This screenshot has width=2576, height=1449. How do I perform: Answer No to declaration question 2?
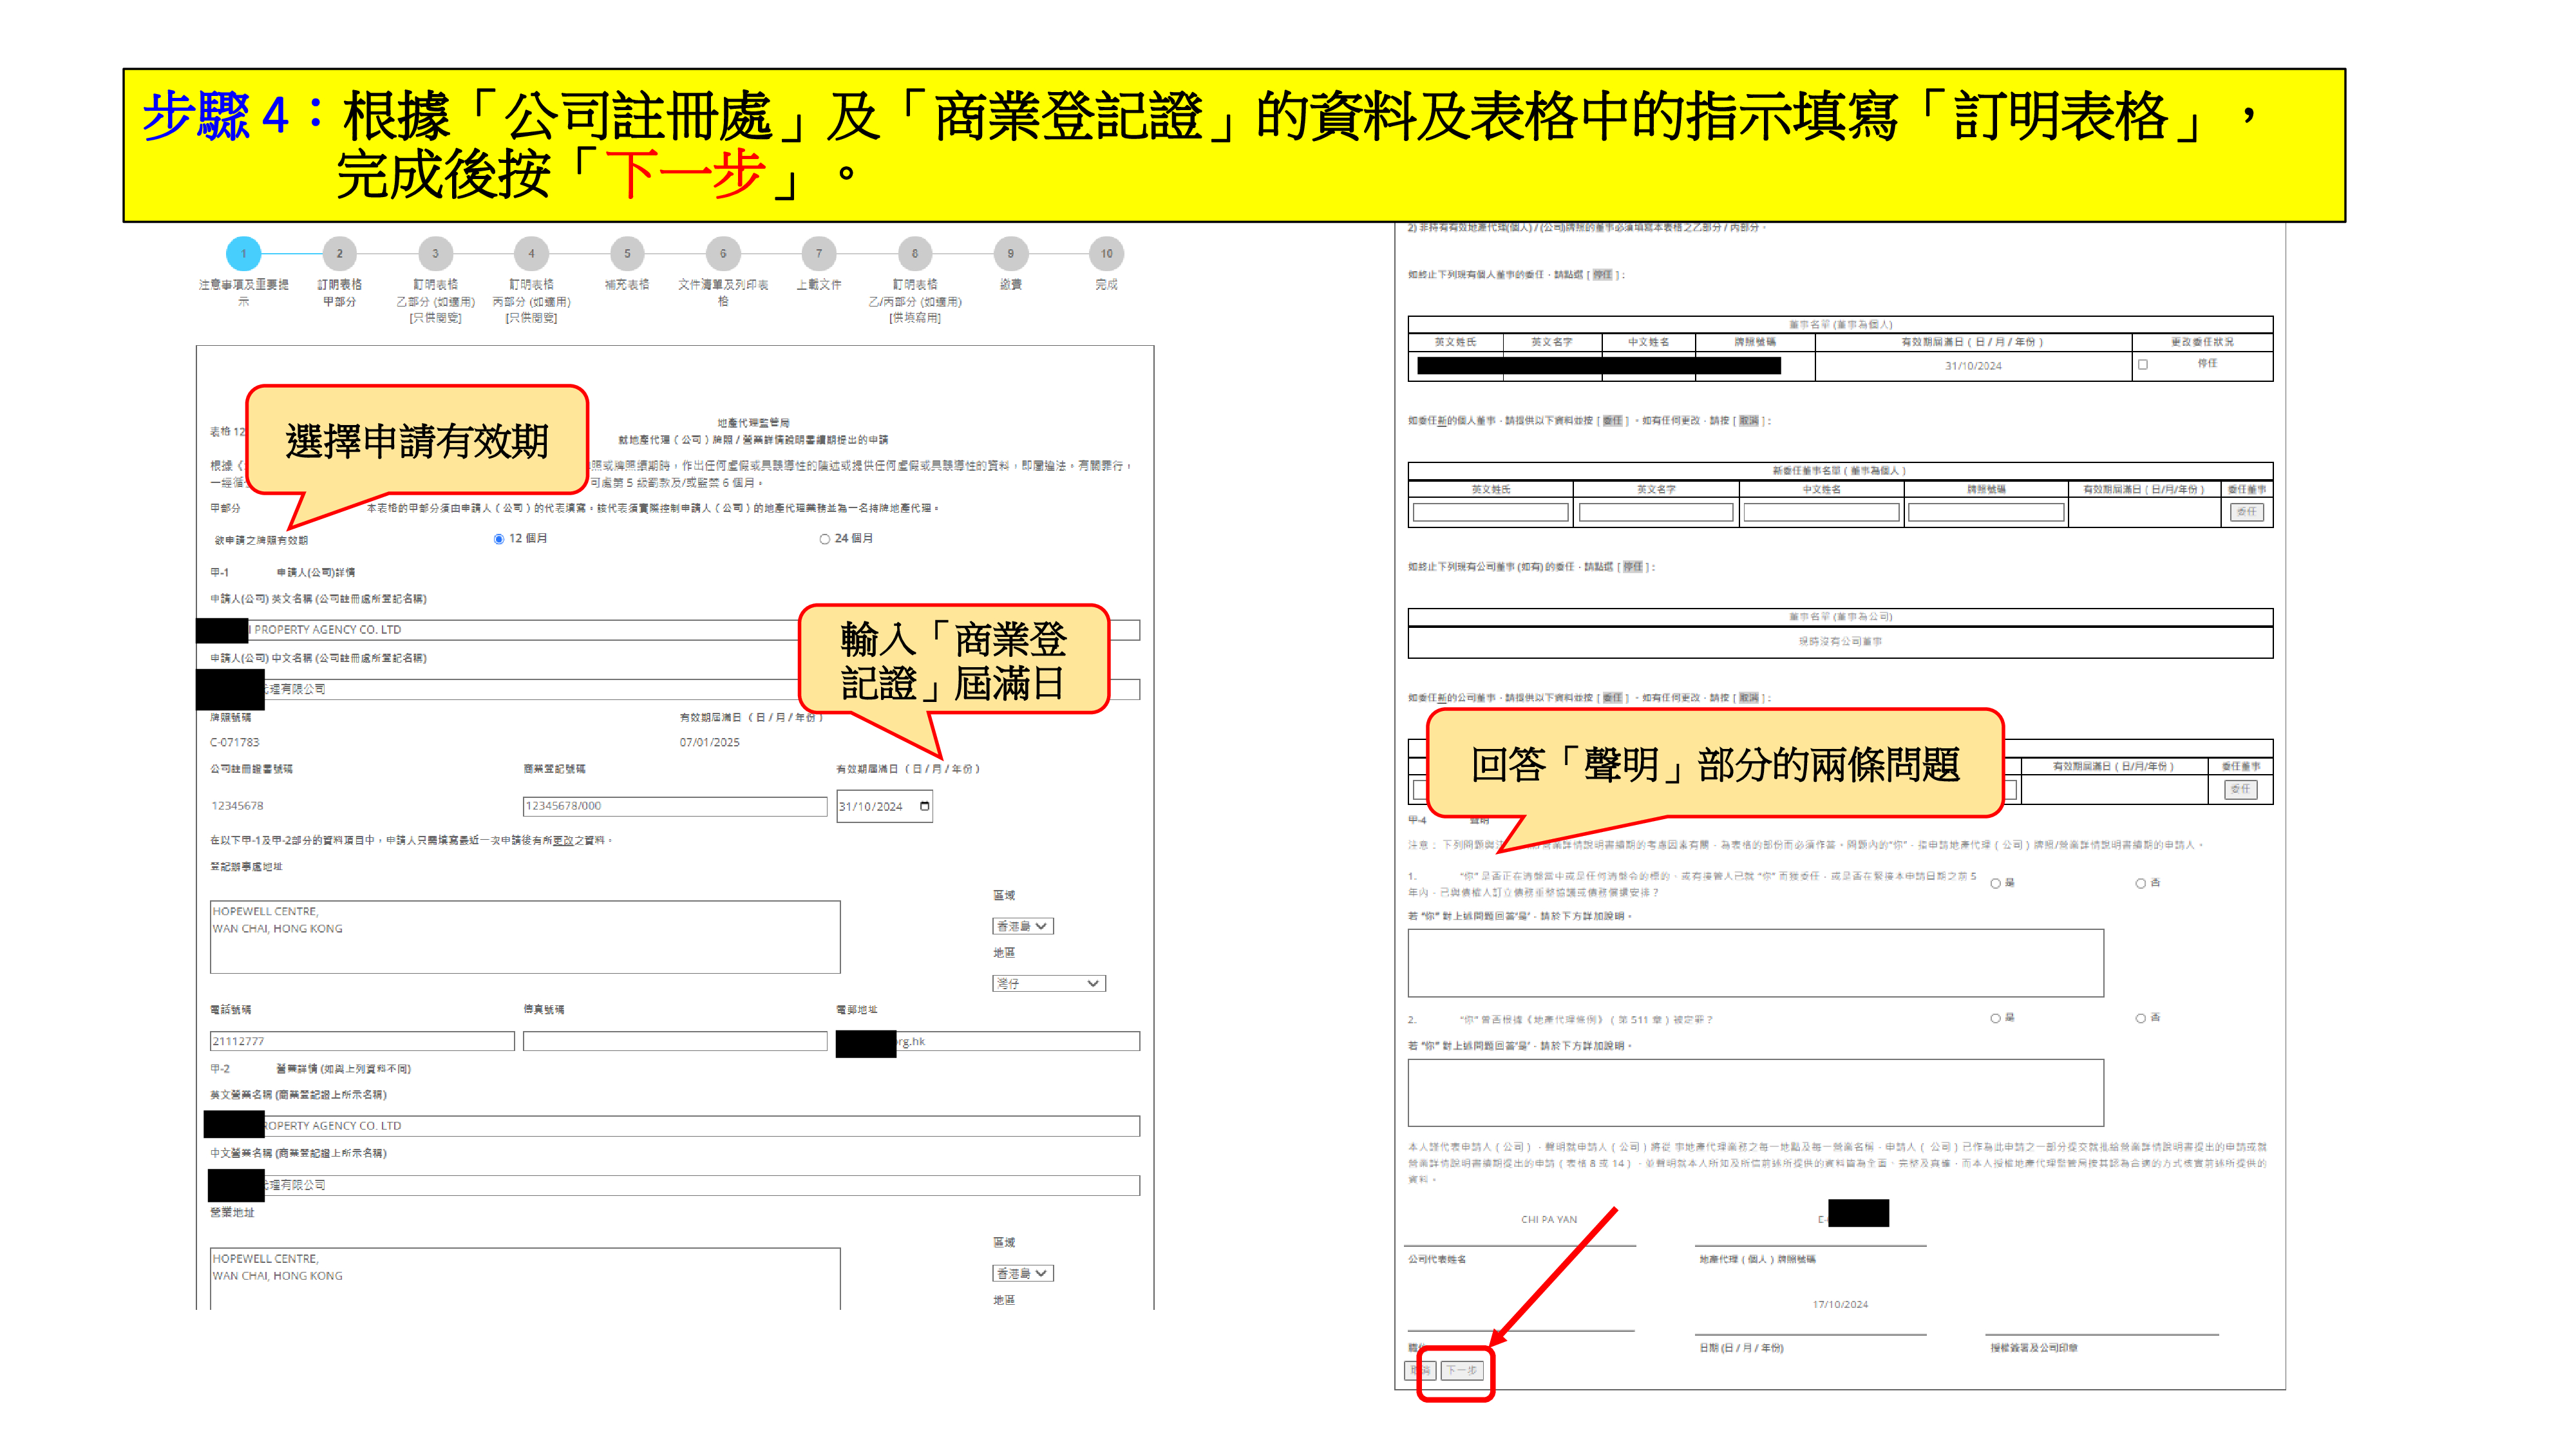[2140, 1018]
